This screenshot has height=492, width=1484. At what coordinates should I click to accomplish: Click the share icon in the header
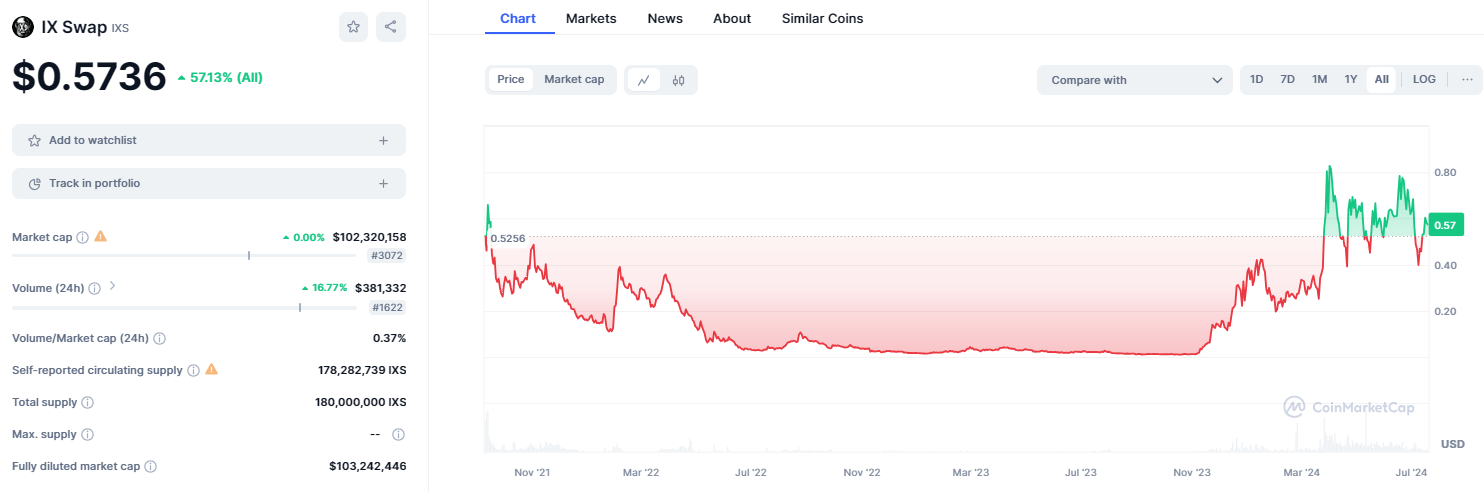(x=391, y=27)
